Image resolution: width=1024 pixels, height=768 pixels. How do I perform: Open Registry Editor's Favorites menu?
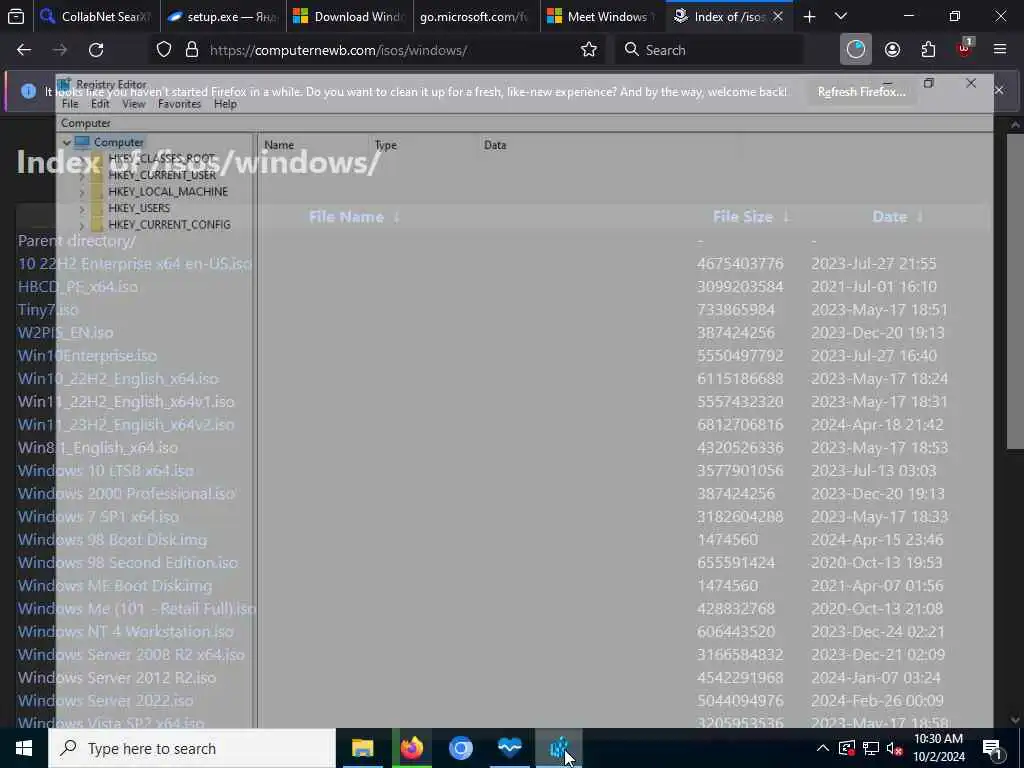click(x=180, y=104)
